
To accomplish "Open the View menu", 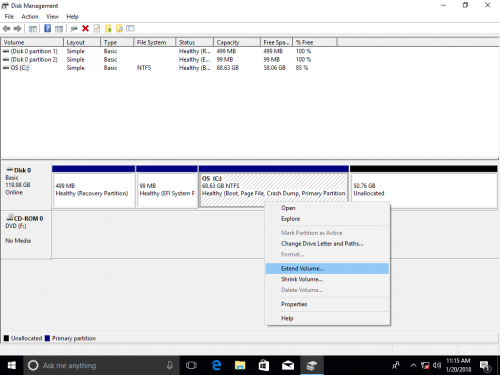I will [52, 17].
